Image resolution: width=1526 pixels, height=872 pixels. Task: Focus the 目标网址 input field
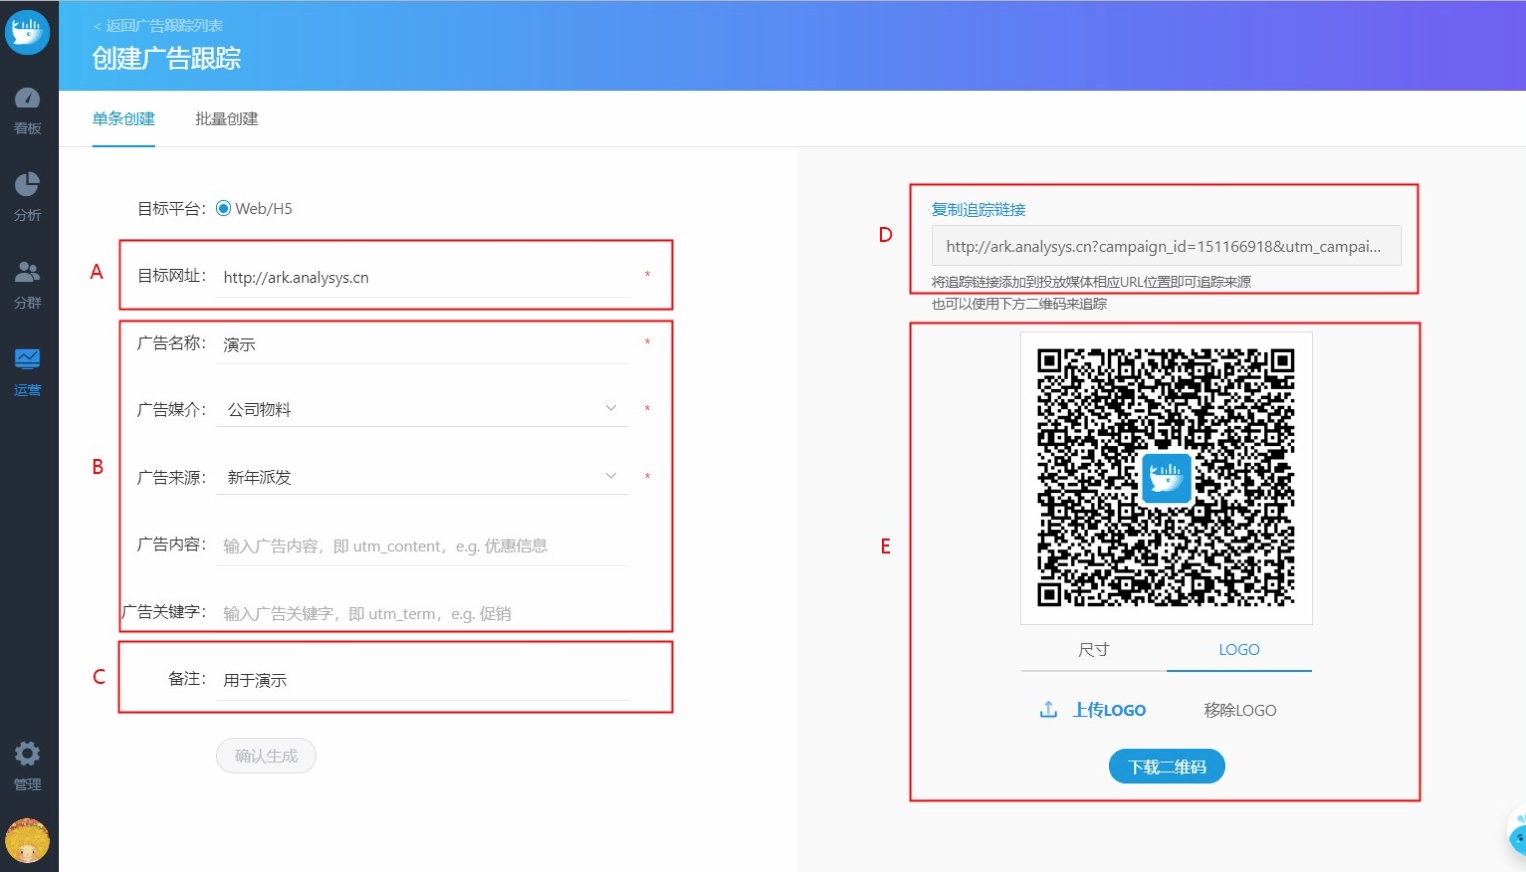[423, 277]
